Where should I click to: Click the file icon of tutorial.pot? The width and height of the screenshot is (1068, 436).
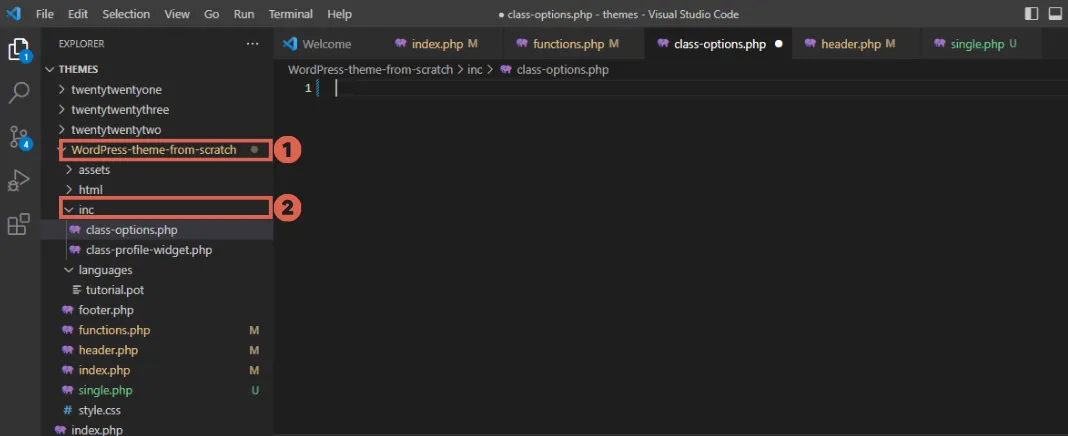(76, 290)
